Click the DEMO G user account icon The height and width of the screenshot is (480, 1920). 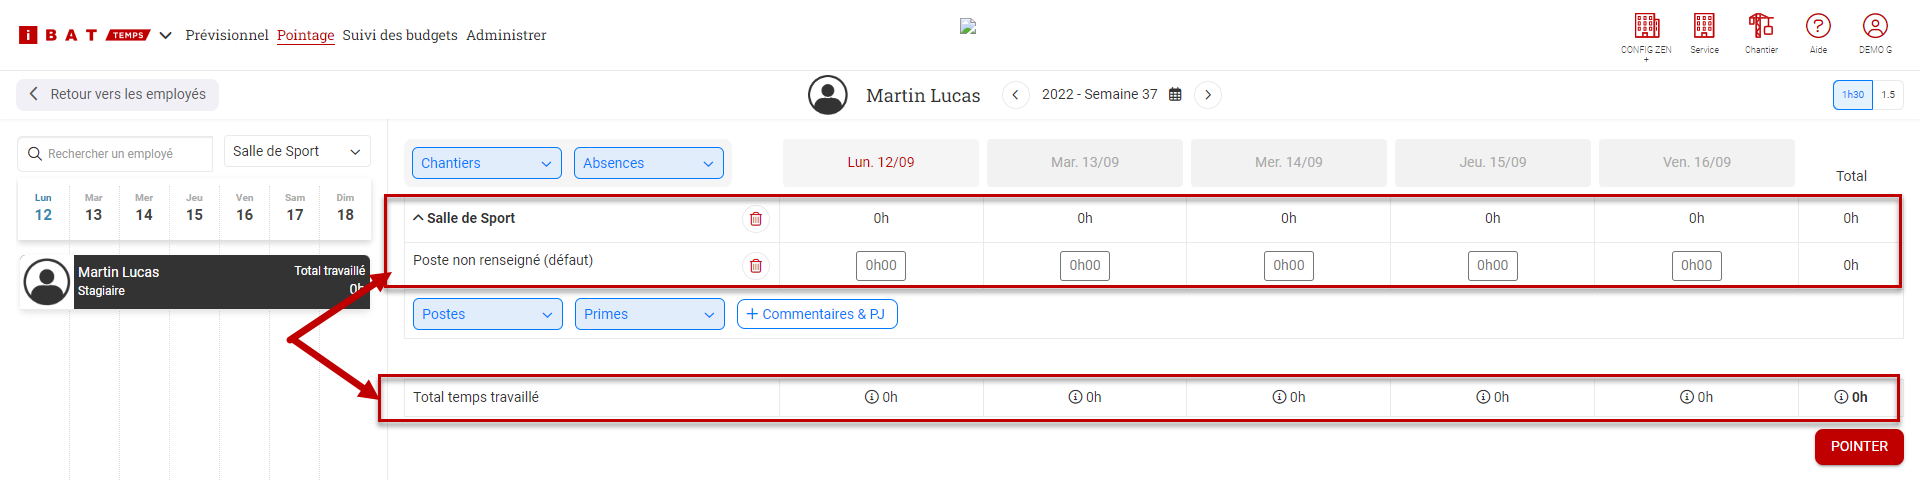[1875, 27]
